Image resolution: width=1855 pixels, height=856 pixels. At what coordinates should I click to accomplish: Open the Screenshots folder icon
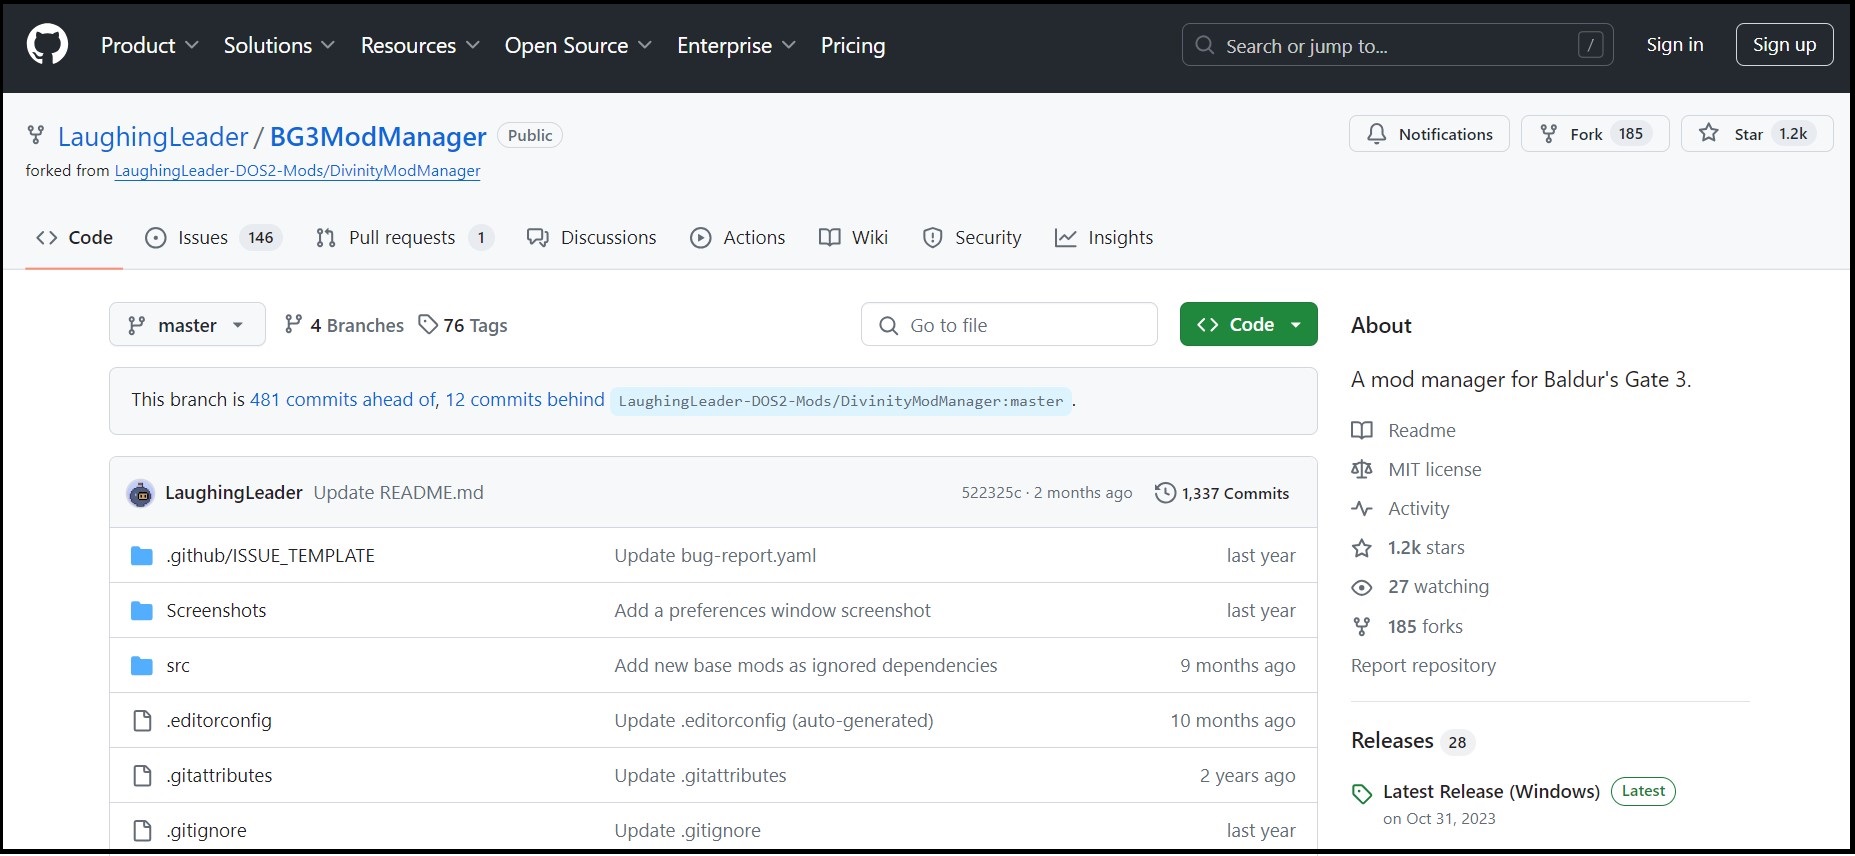(x=142, y=611)
